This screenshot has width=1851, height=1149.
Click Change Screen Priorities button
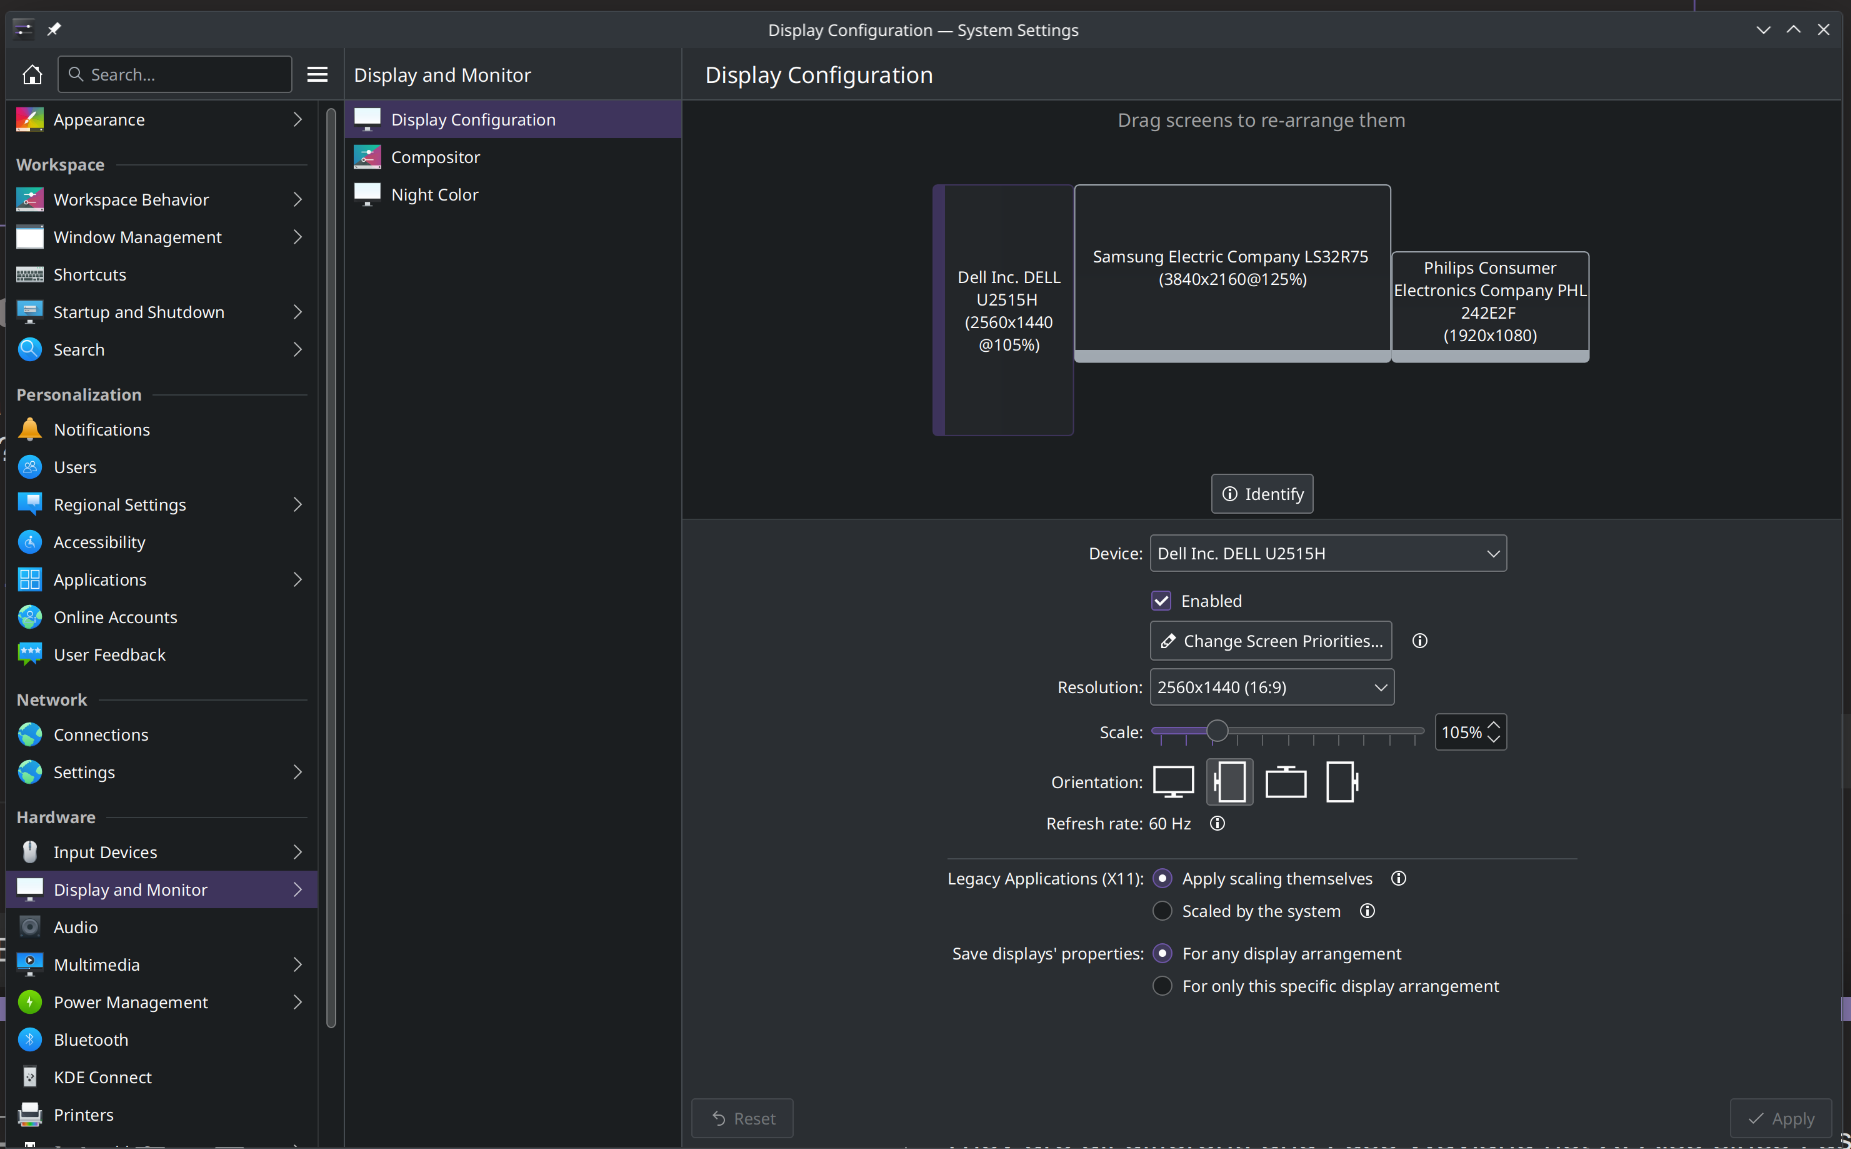(1270, 641)
